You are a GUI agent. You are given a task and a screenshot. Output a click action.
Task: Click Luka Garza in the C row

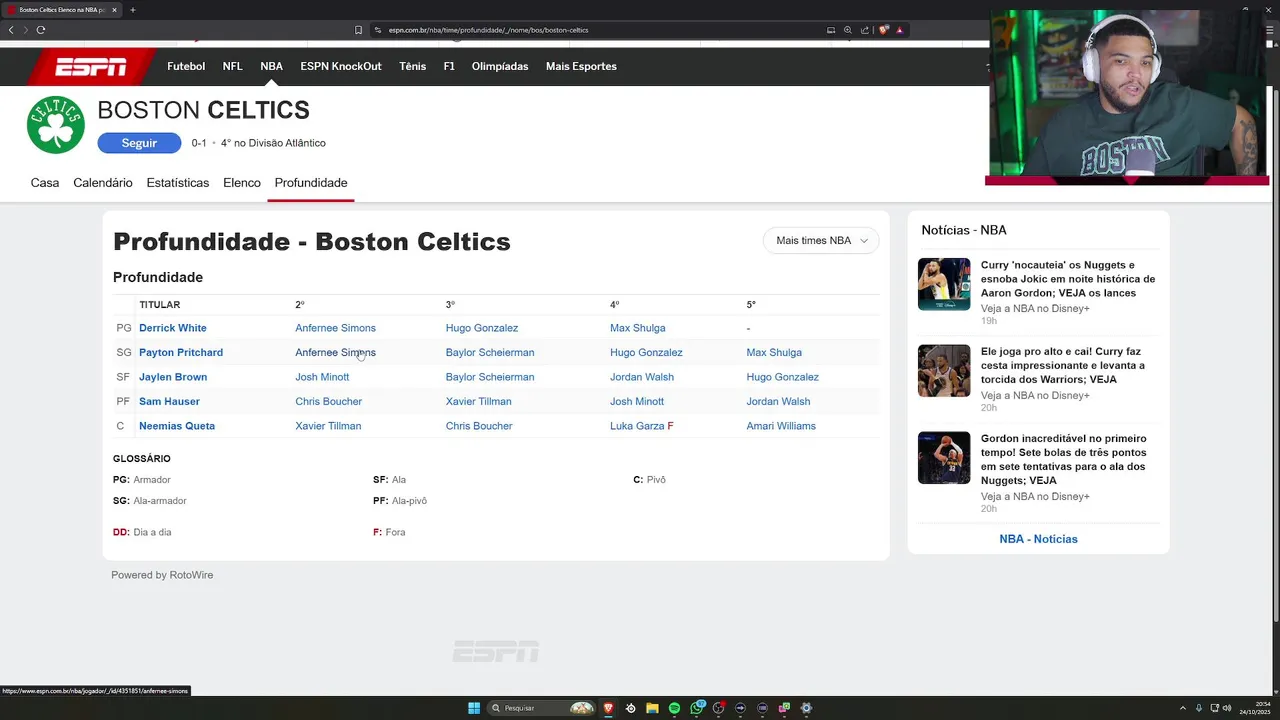[x=637, y=426]
